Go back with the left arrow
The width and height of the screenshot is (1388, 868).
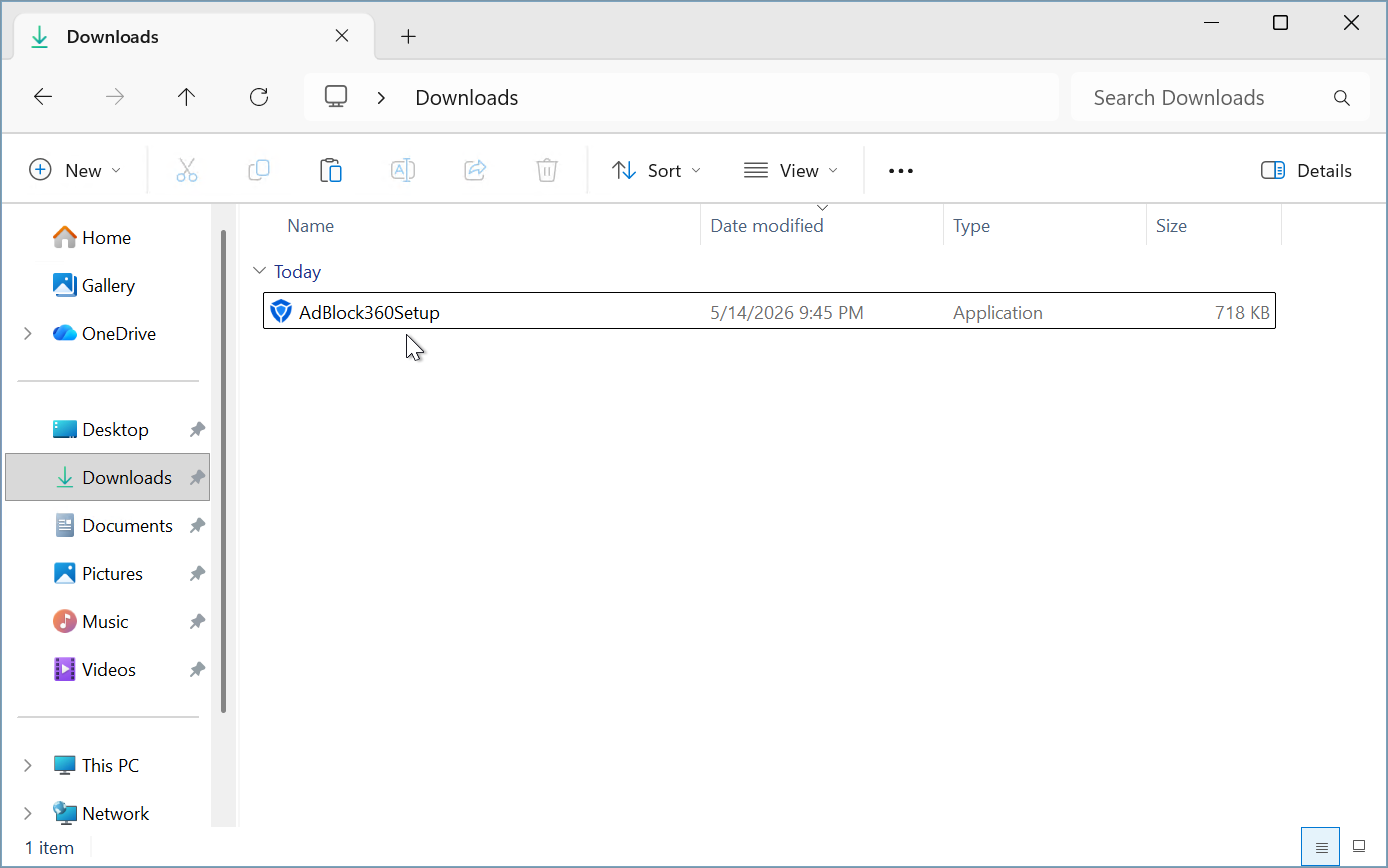click(x=43, y=97)
